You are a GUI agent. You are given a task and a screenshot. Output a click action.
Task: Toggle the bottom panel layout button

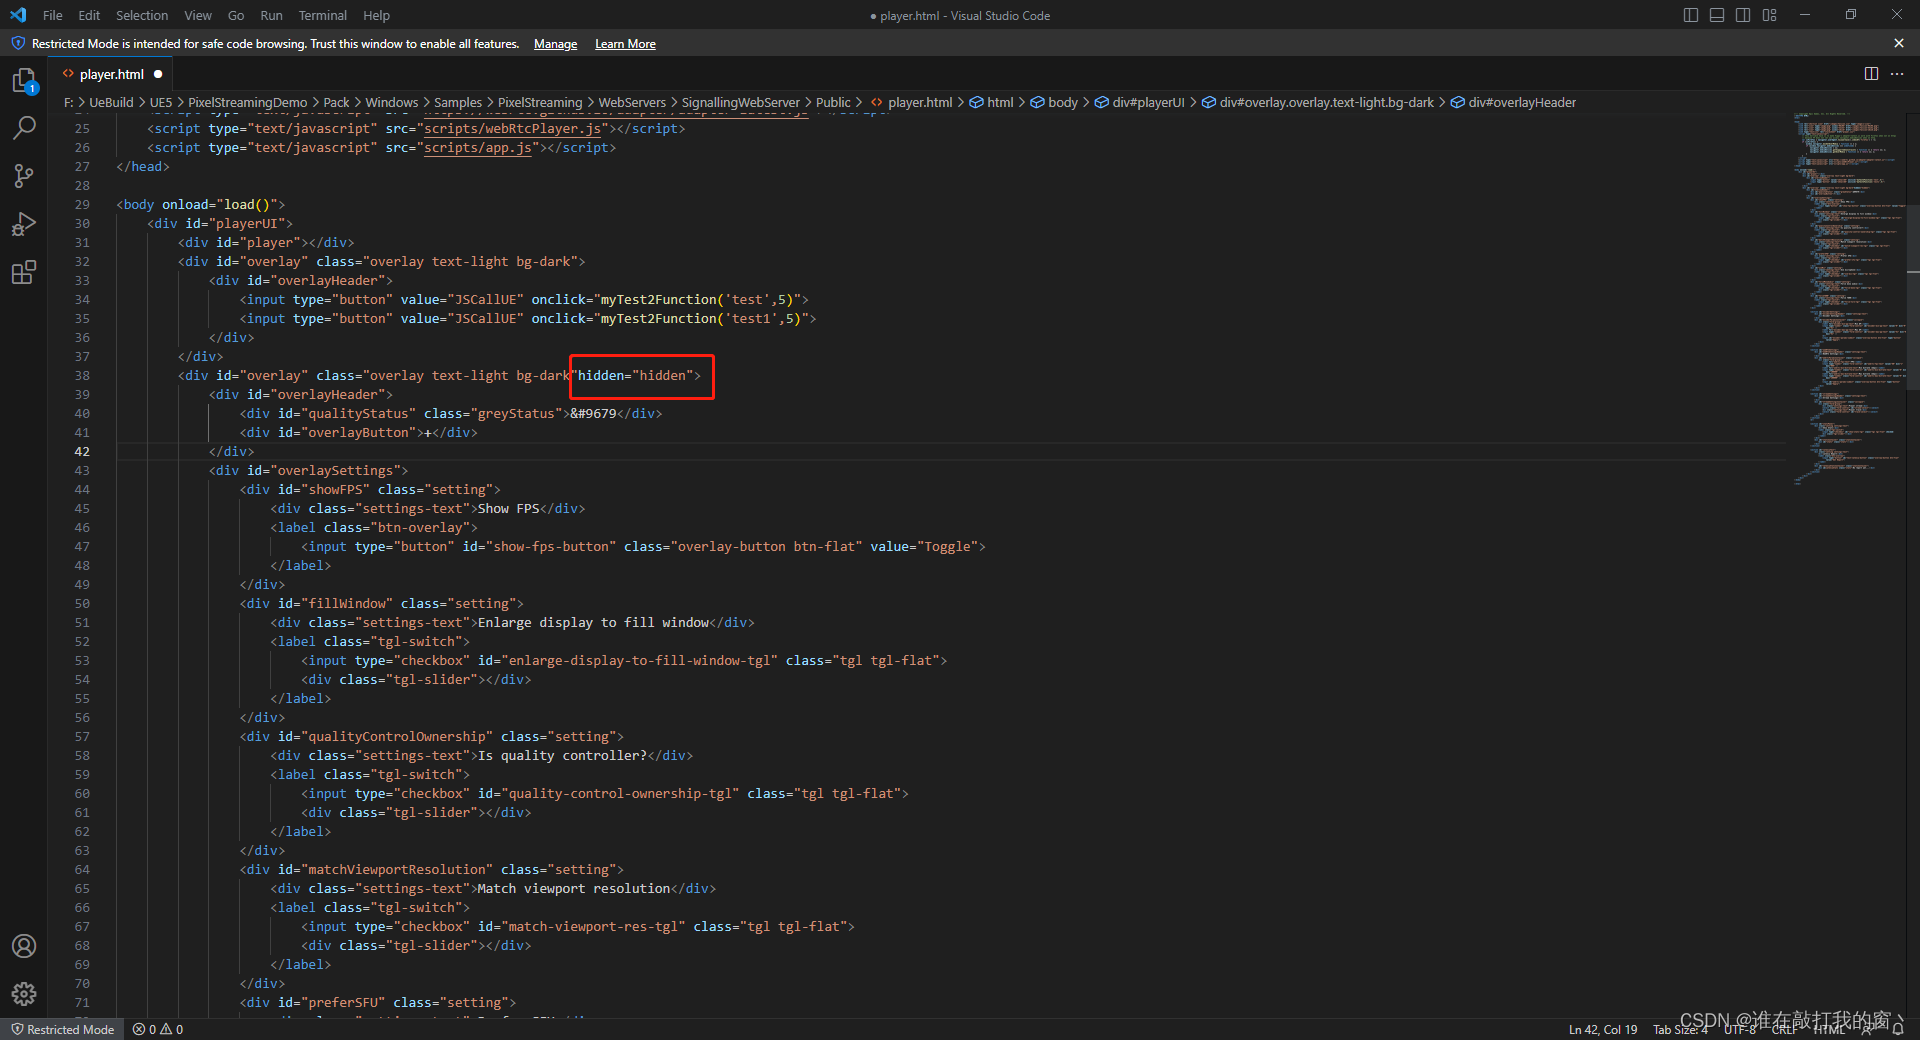click(x=1717, y=15)
